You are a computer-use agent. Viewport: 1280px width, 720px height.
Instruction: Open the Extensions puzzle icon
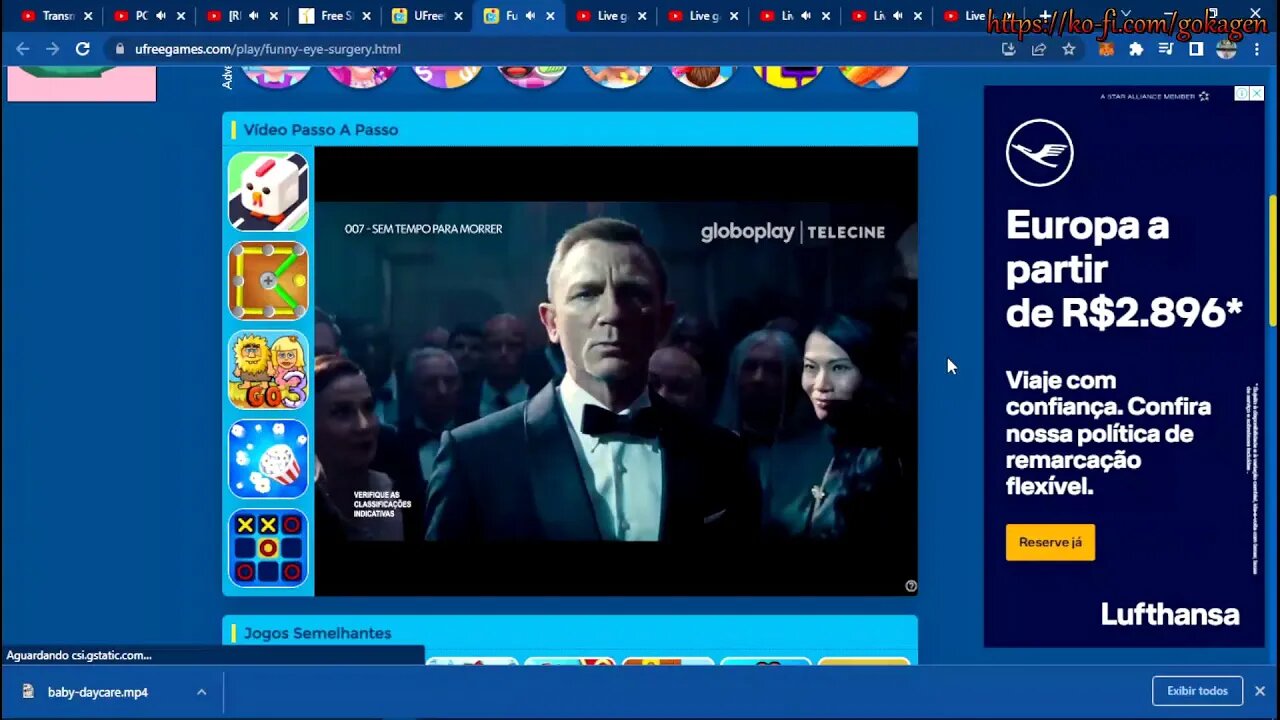[1136, 49]
